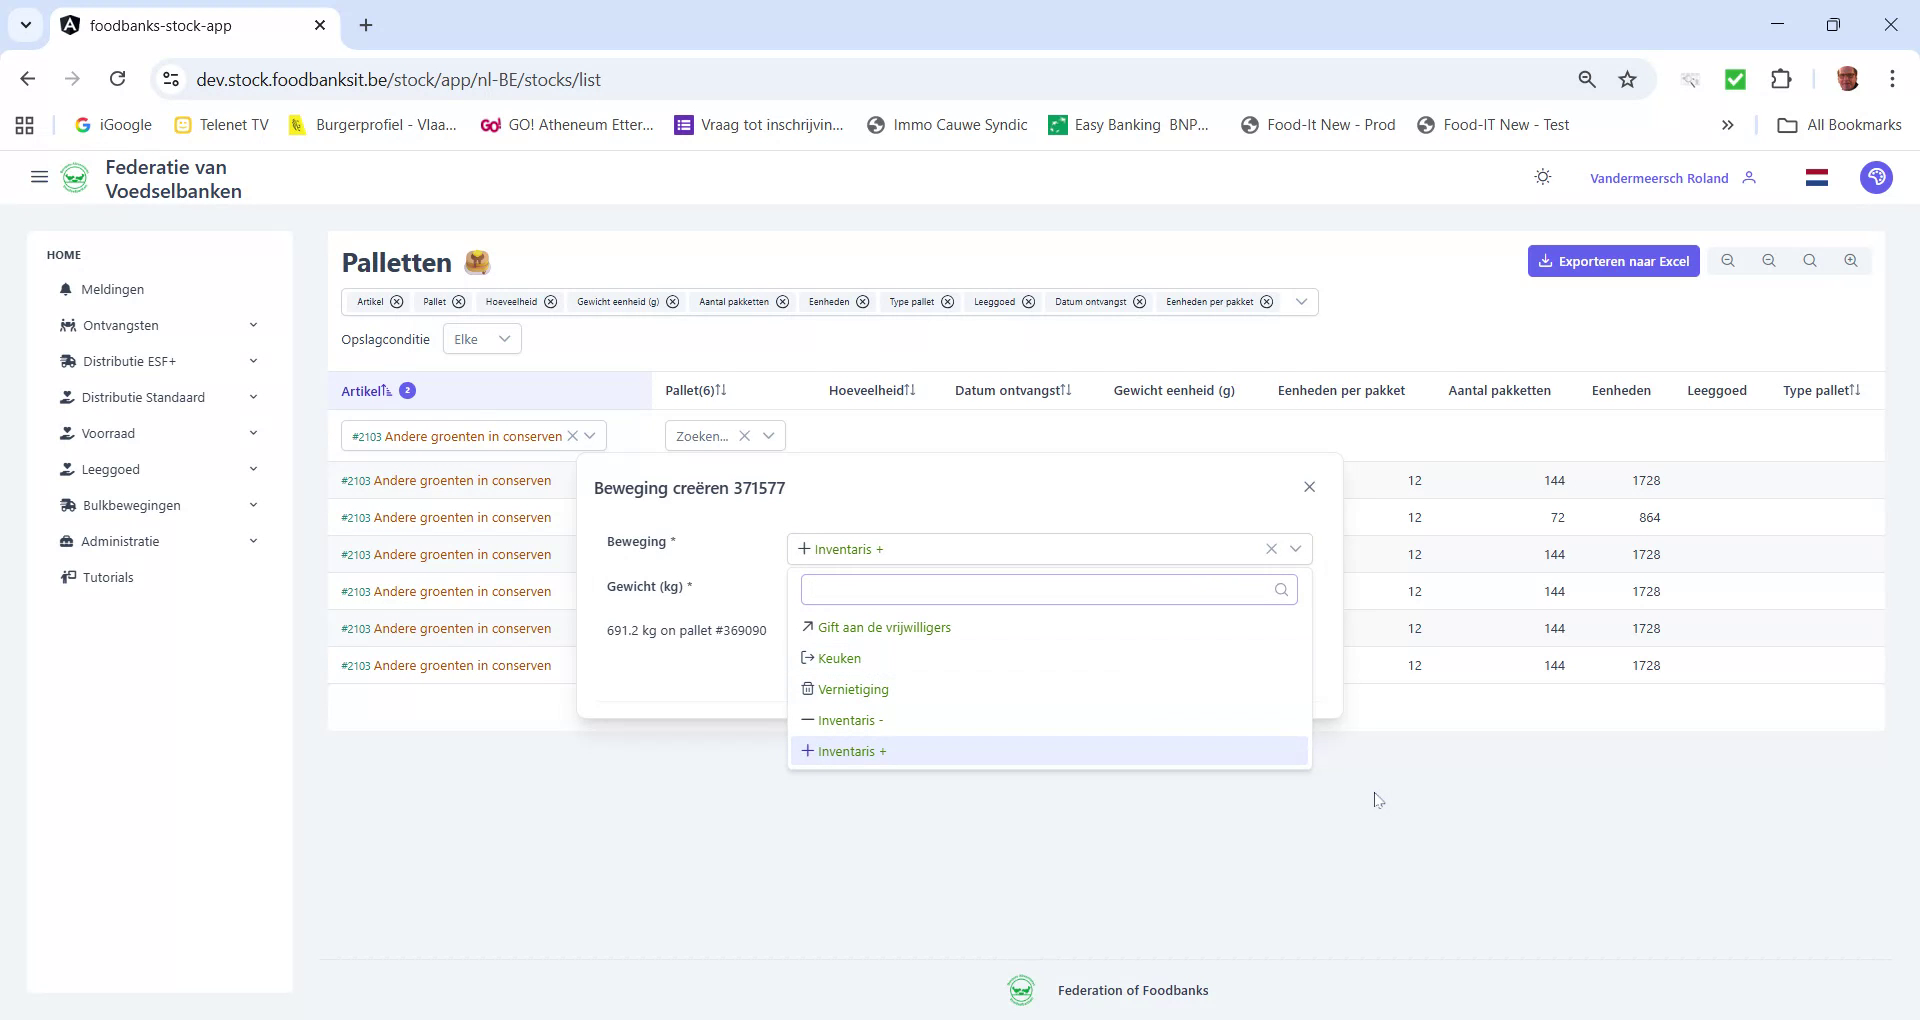Select 'Vernietiging' from the Beweging options
The image size is (1920, 1020).
pyautogui.click(x=852, y=689)
